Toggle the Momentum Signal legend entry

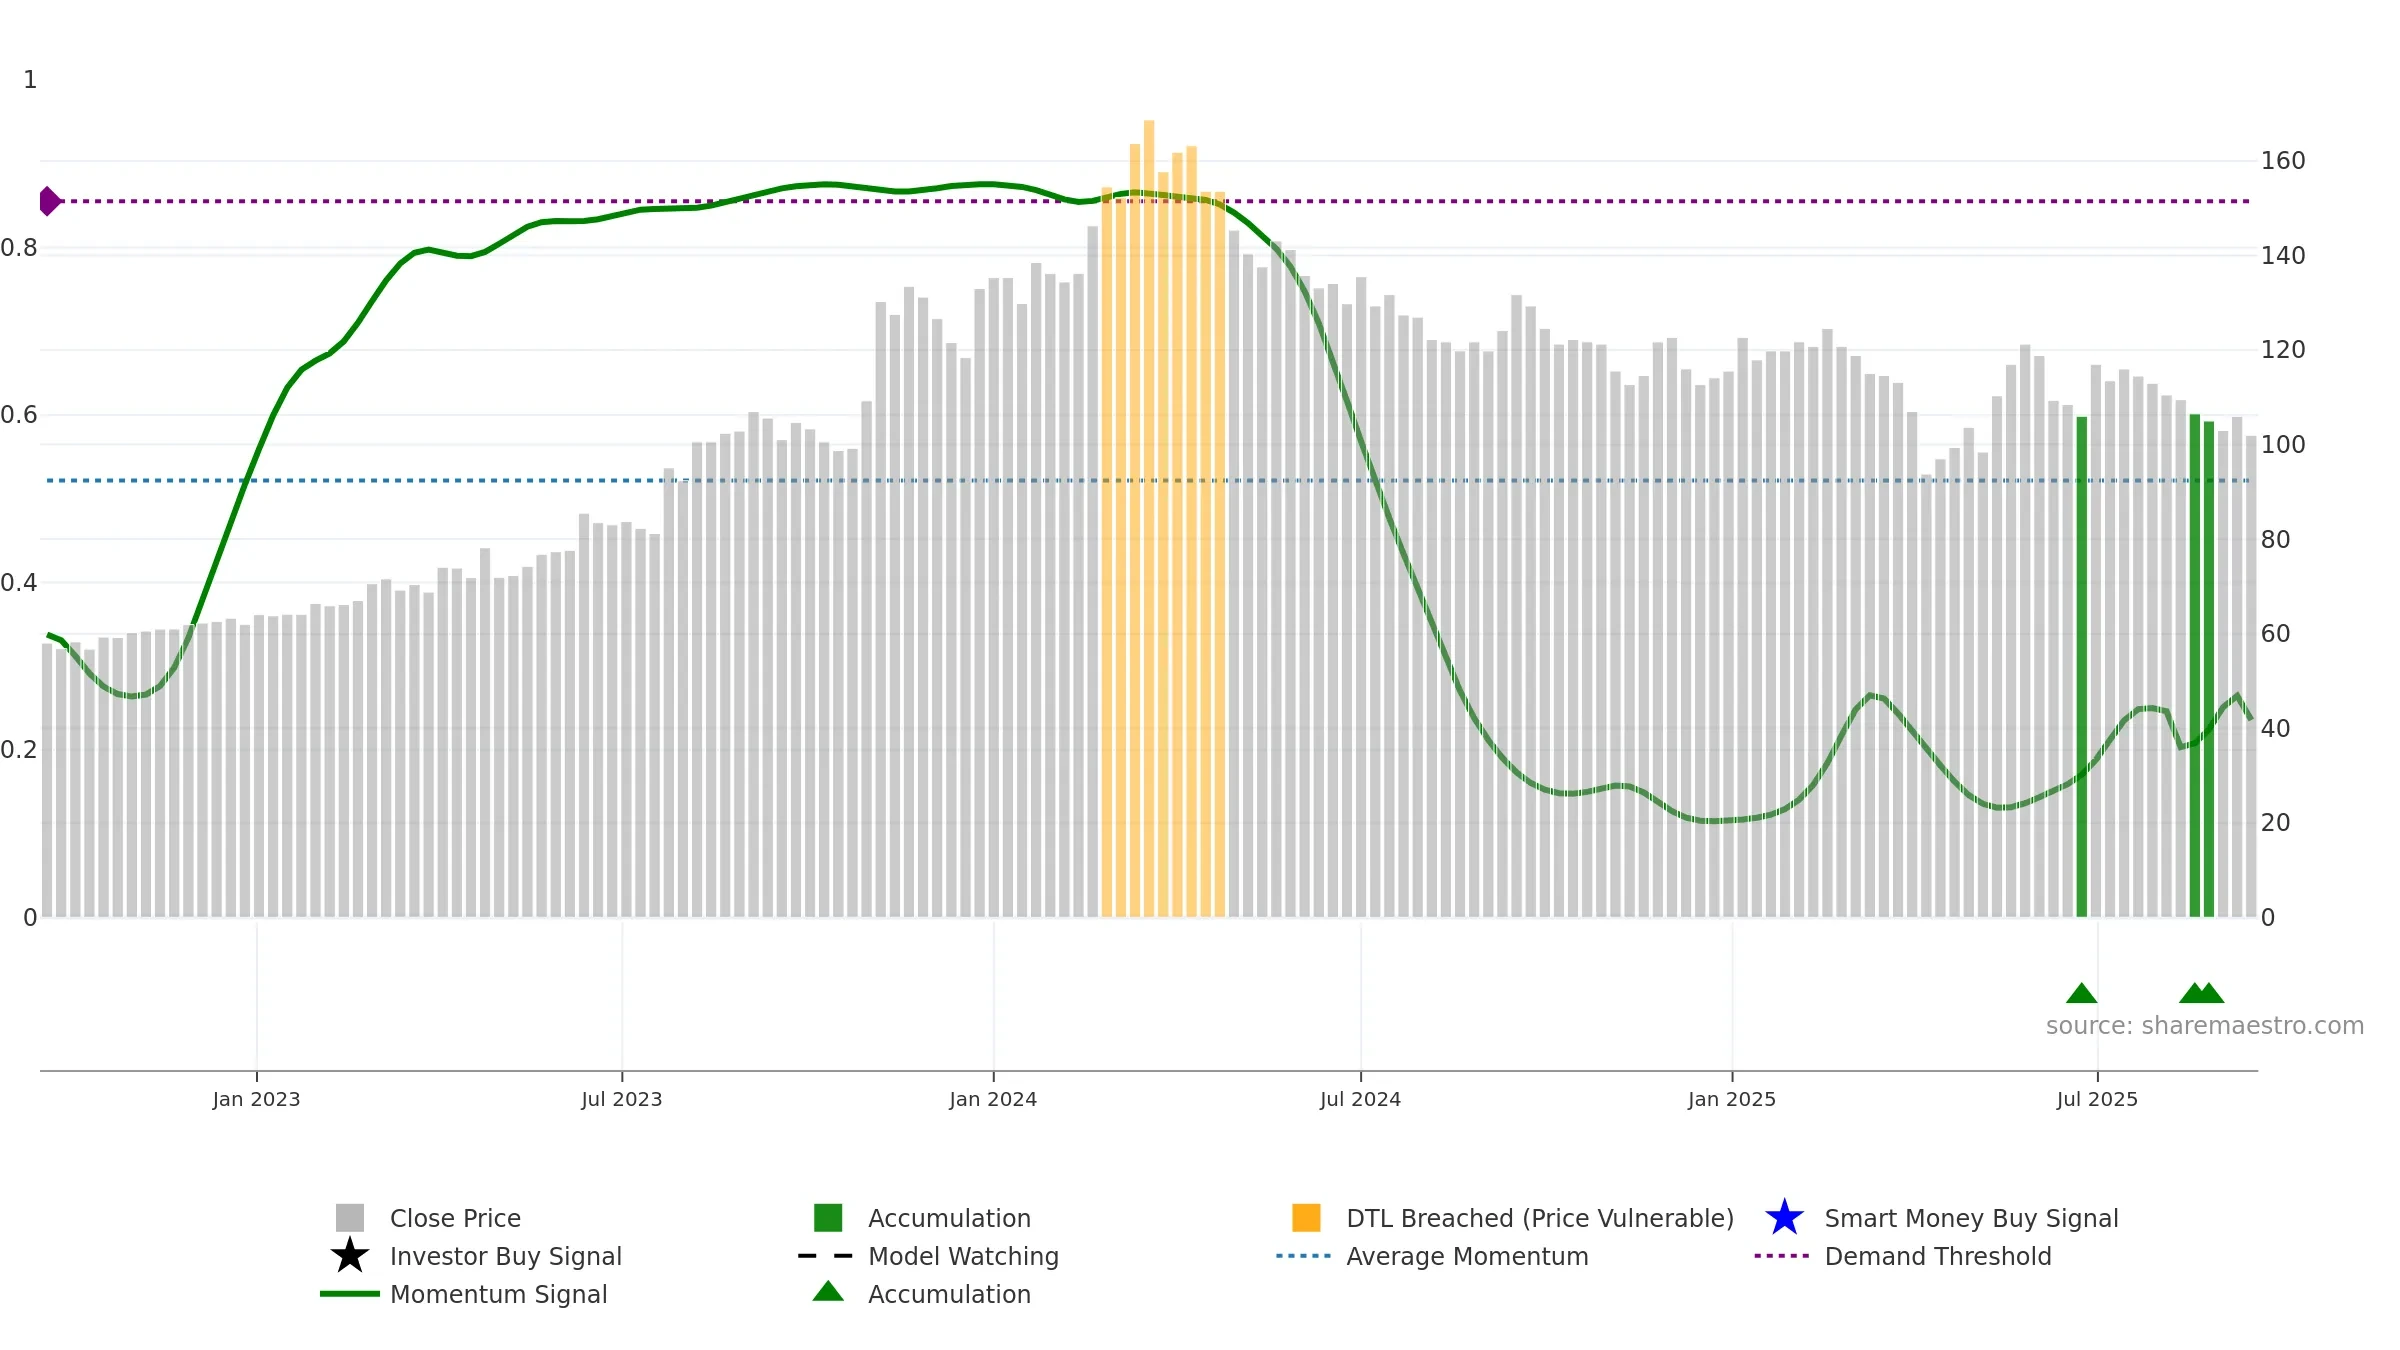click(x=464, y=1294)
